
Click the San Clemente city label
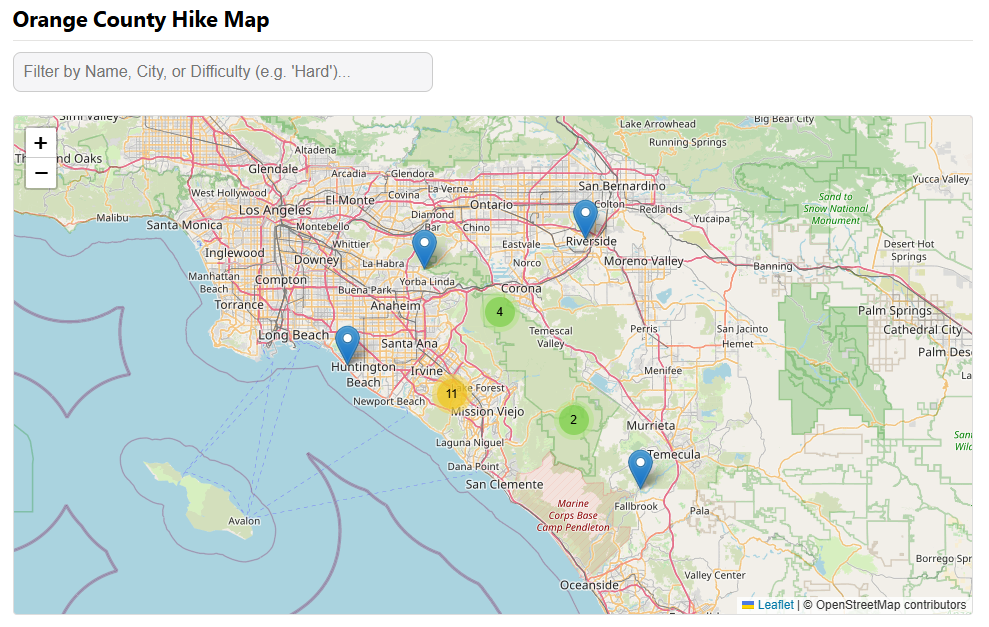504,485
